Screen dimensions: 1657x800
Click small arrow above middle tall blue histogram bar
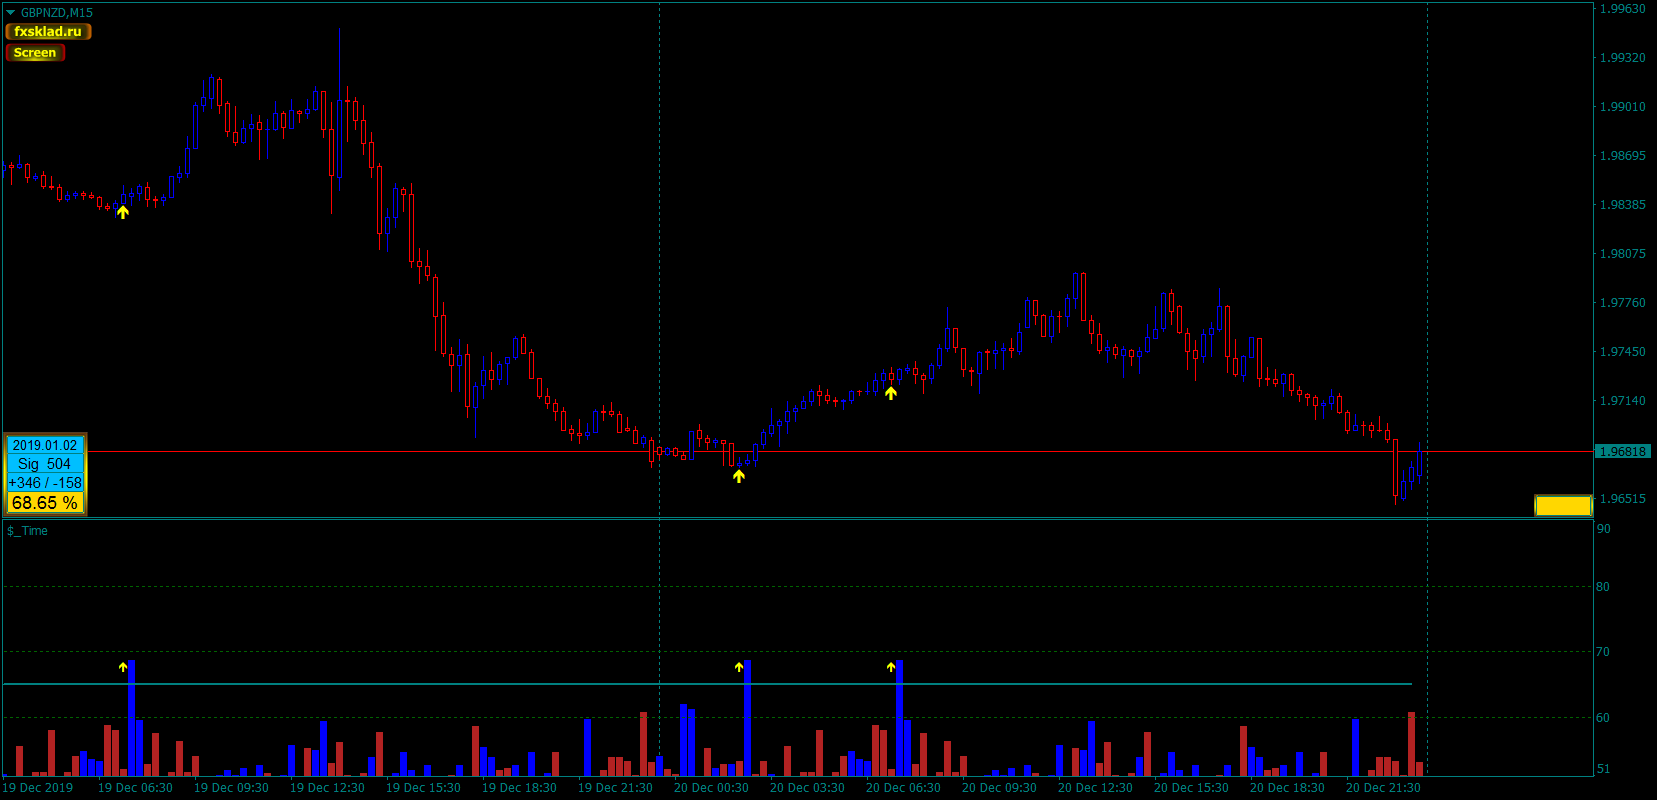pyautogui.click(x=739, y=667)
